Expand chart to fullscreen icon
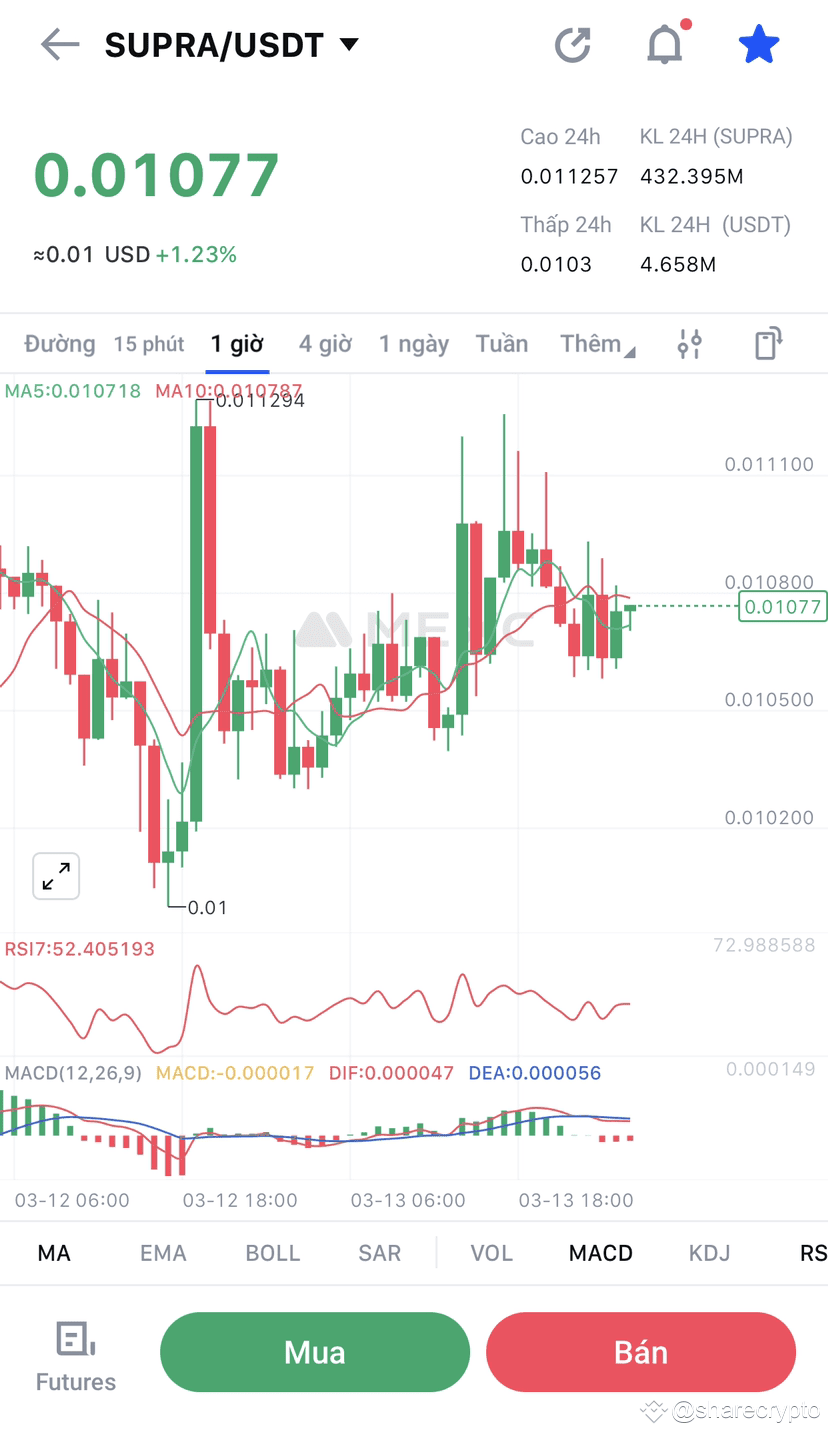The height and width of the screenshot is (1432, 828). pos(56,877)
